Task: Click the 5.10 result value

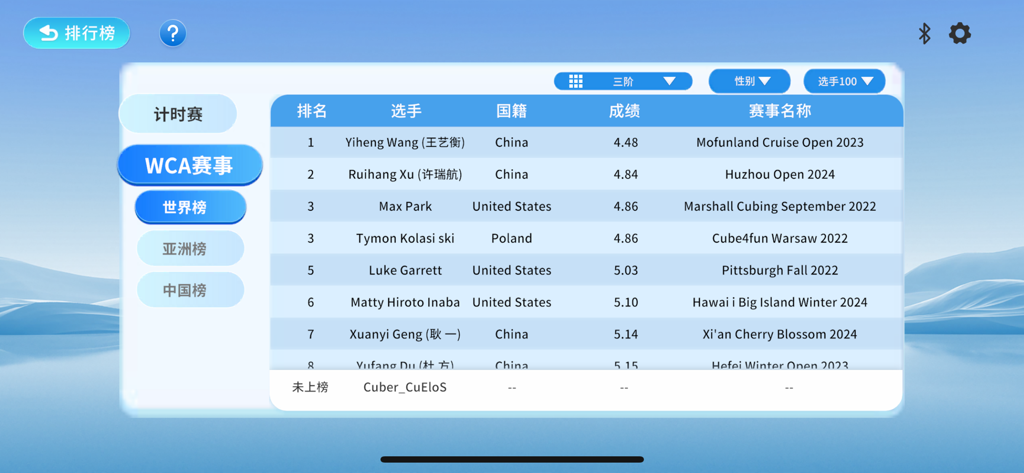Action: (626, 302)
